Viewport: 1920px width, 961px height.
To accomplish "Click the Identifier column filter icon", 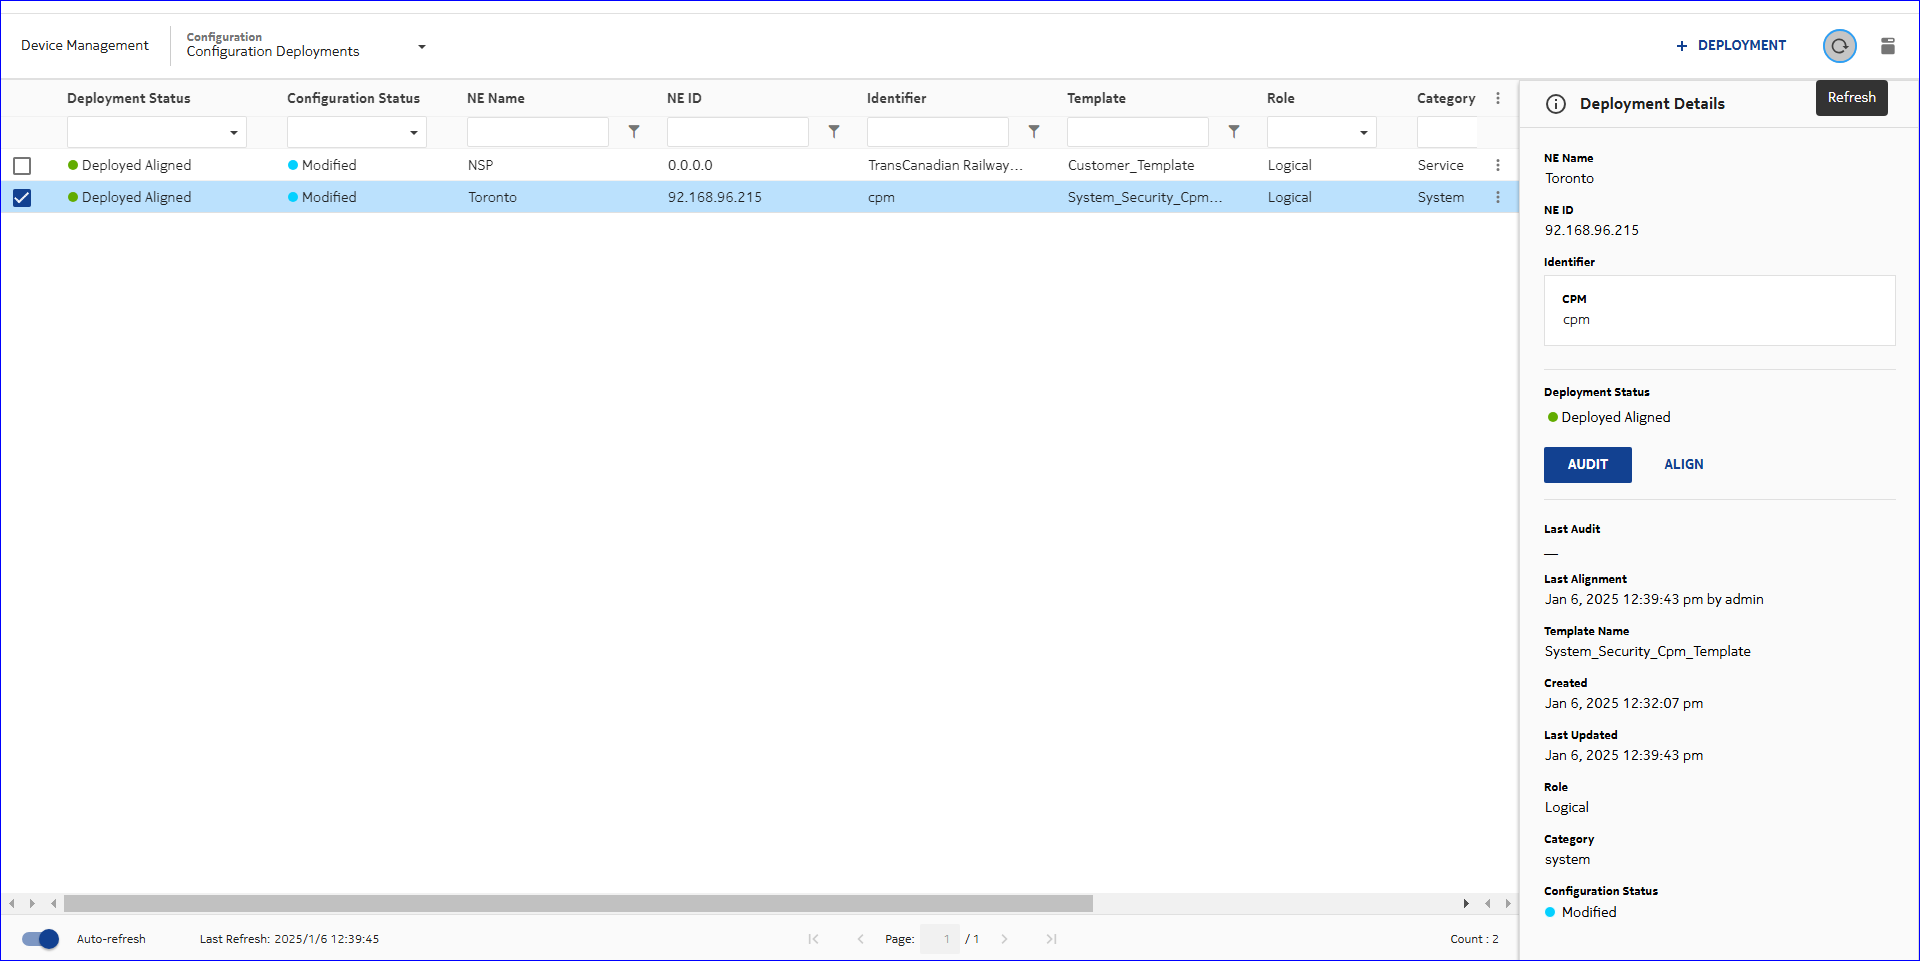I will pos(1034,132).
